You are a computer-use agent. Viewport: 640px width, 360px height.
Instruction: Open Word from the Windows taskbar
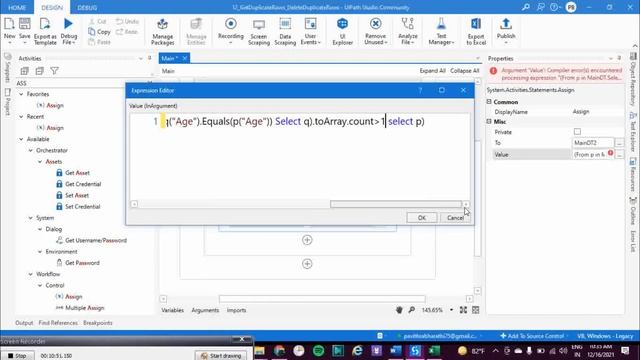(396, 351)
